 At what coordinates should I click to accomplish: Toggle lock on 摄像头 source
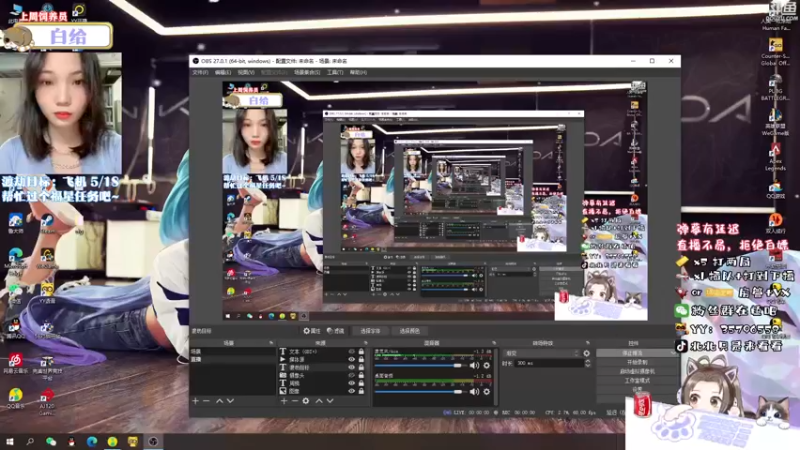click(361, 375)
